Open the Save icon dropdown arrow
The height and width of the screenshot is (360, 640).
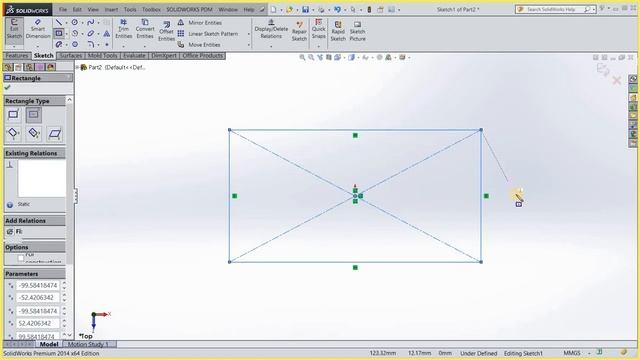point(313,10)
